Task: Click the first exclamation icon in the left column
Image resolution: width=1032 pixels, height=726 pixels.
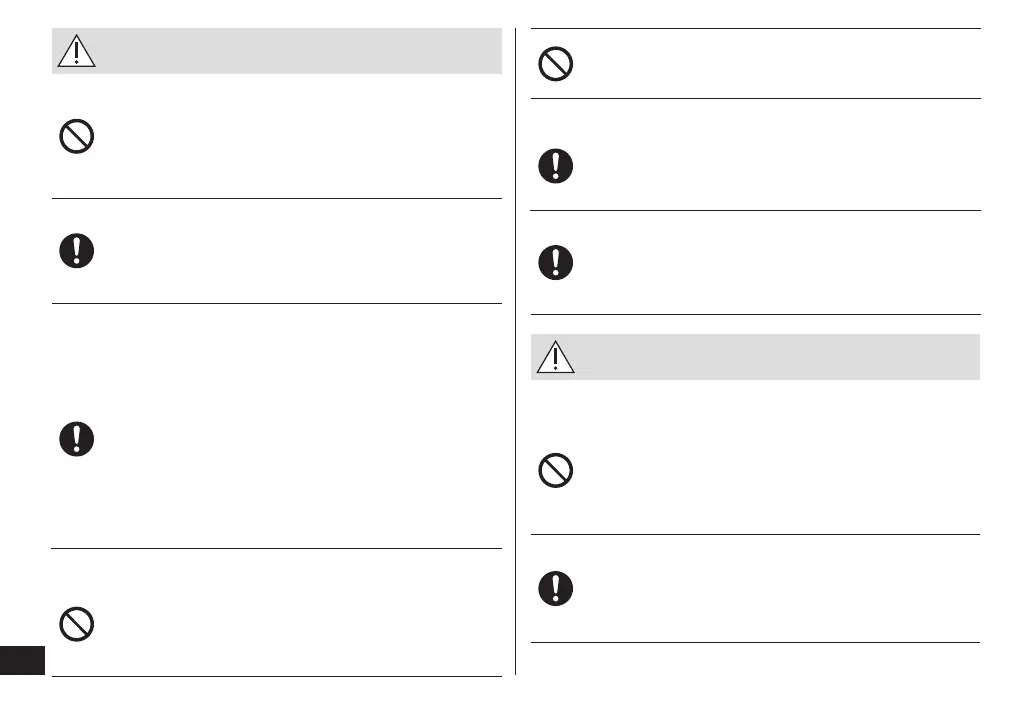Action: (77, 250)
